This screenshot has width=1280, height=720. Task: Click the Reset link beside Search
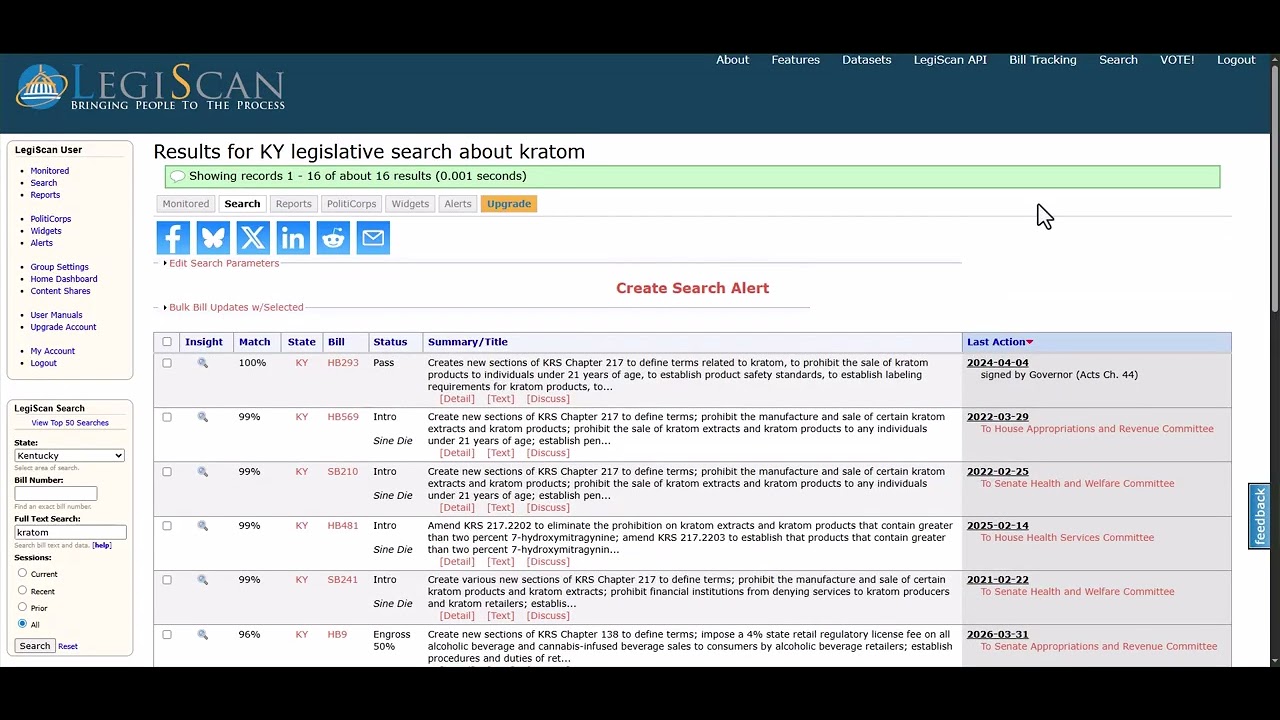[x=68, y=647]
